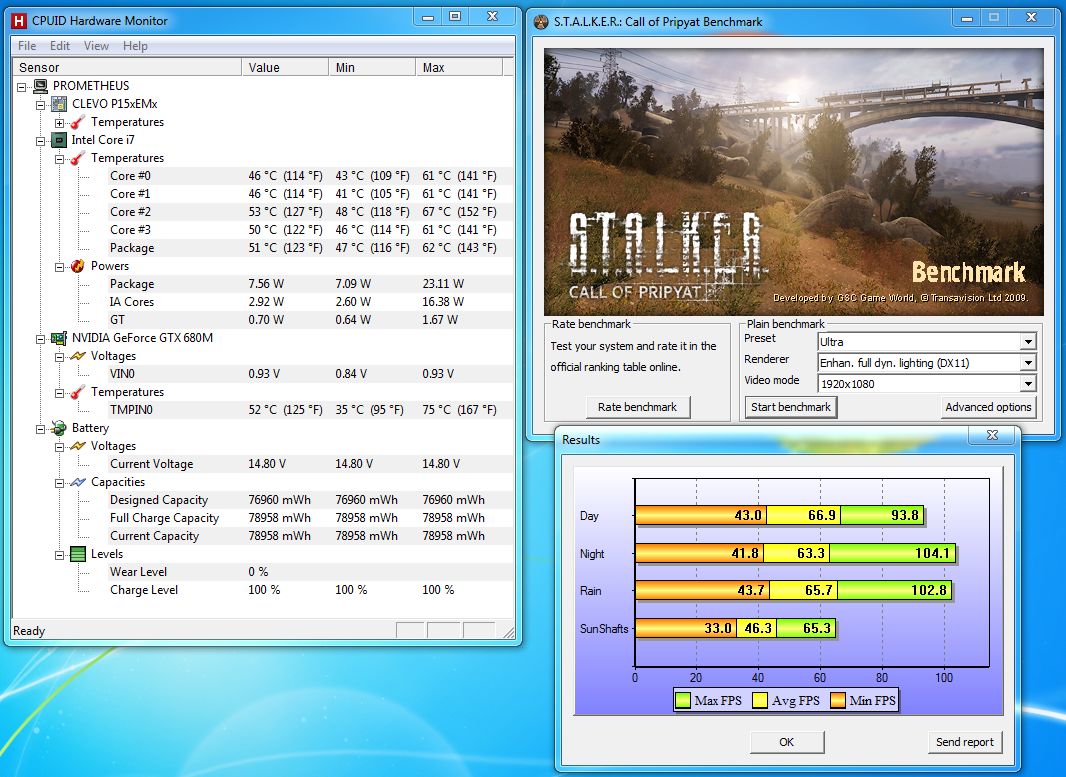The image size is (1066, 777).
Task: Click the NVIDIA GeForce GTX 680M card icon
Action: tap(59, 338)
